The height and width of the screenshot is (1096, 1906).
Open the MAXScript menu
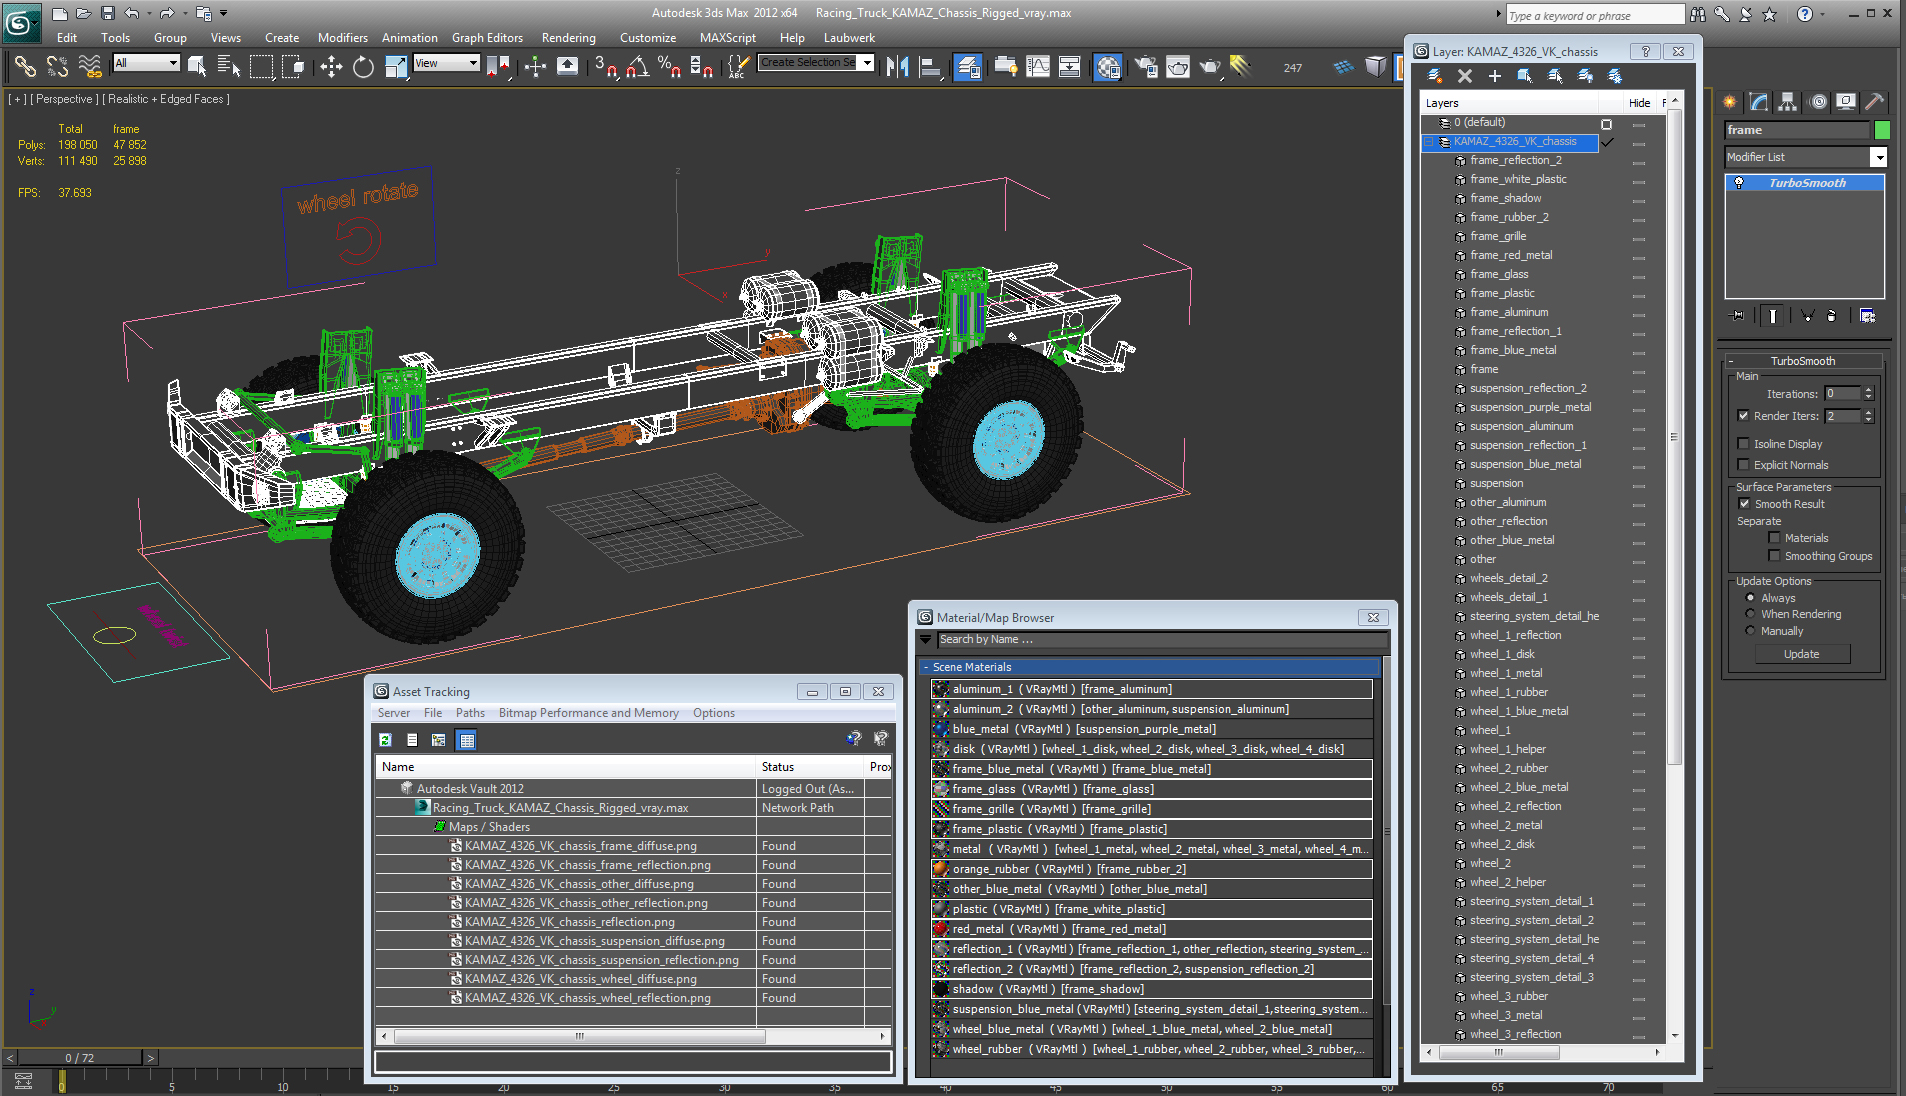728,38
